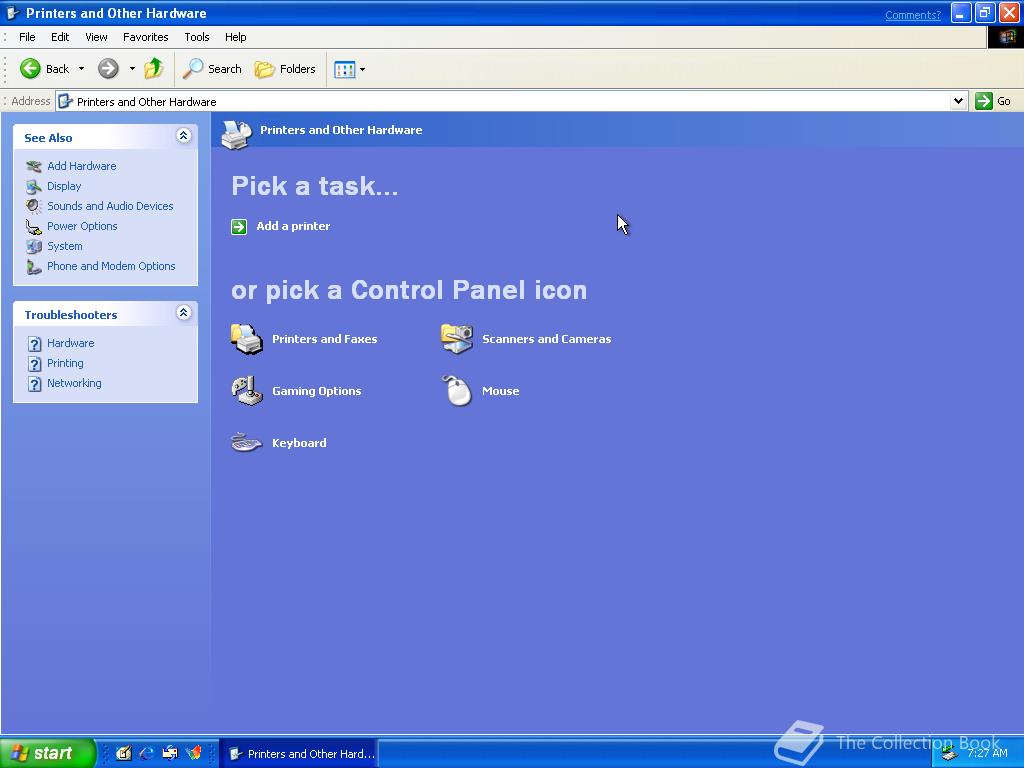
Task: Open the File menu
Action: pyautogui.click(x=27, y=37)
